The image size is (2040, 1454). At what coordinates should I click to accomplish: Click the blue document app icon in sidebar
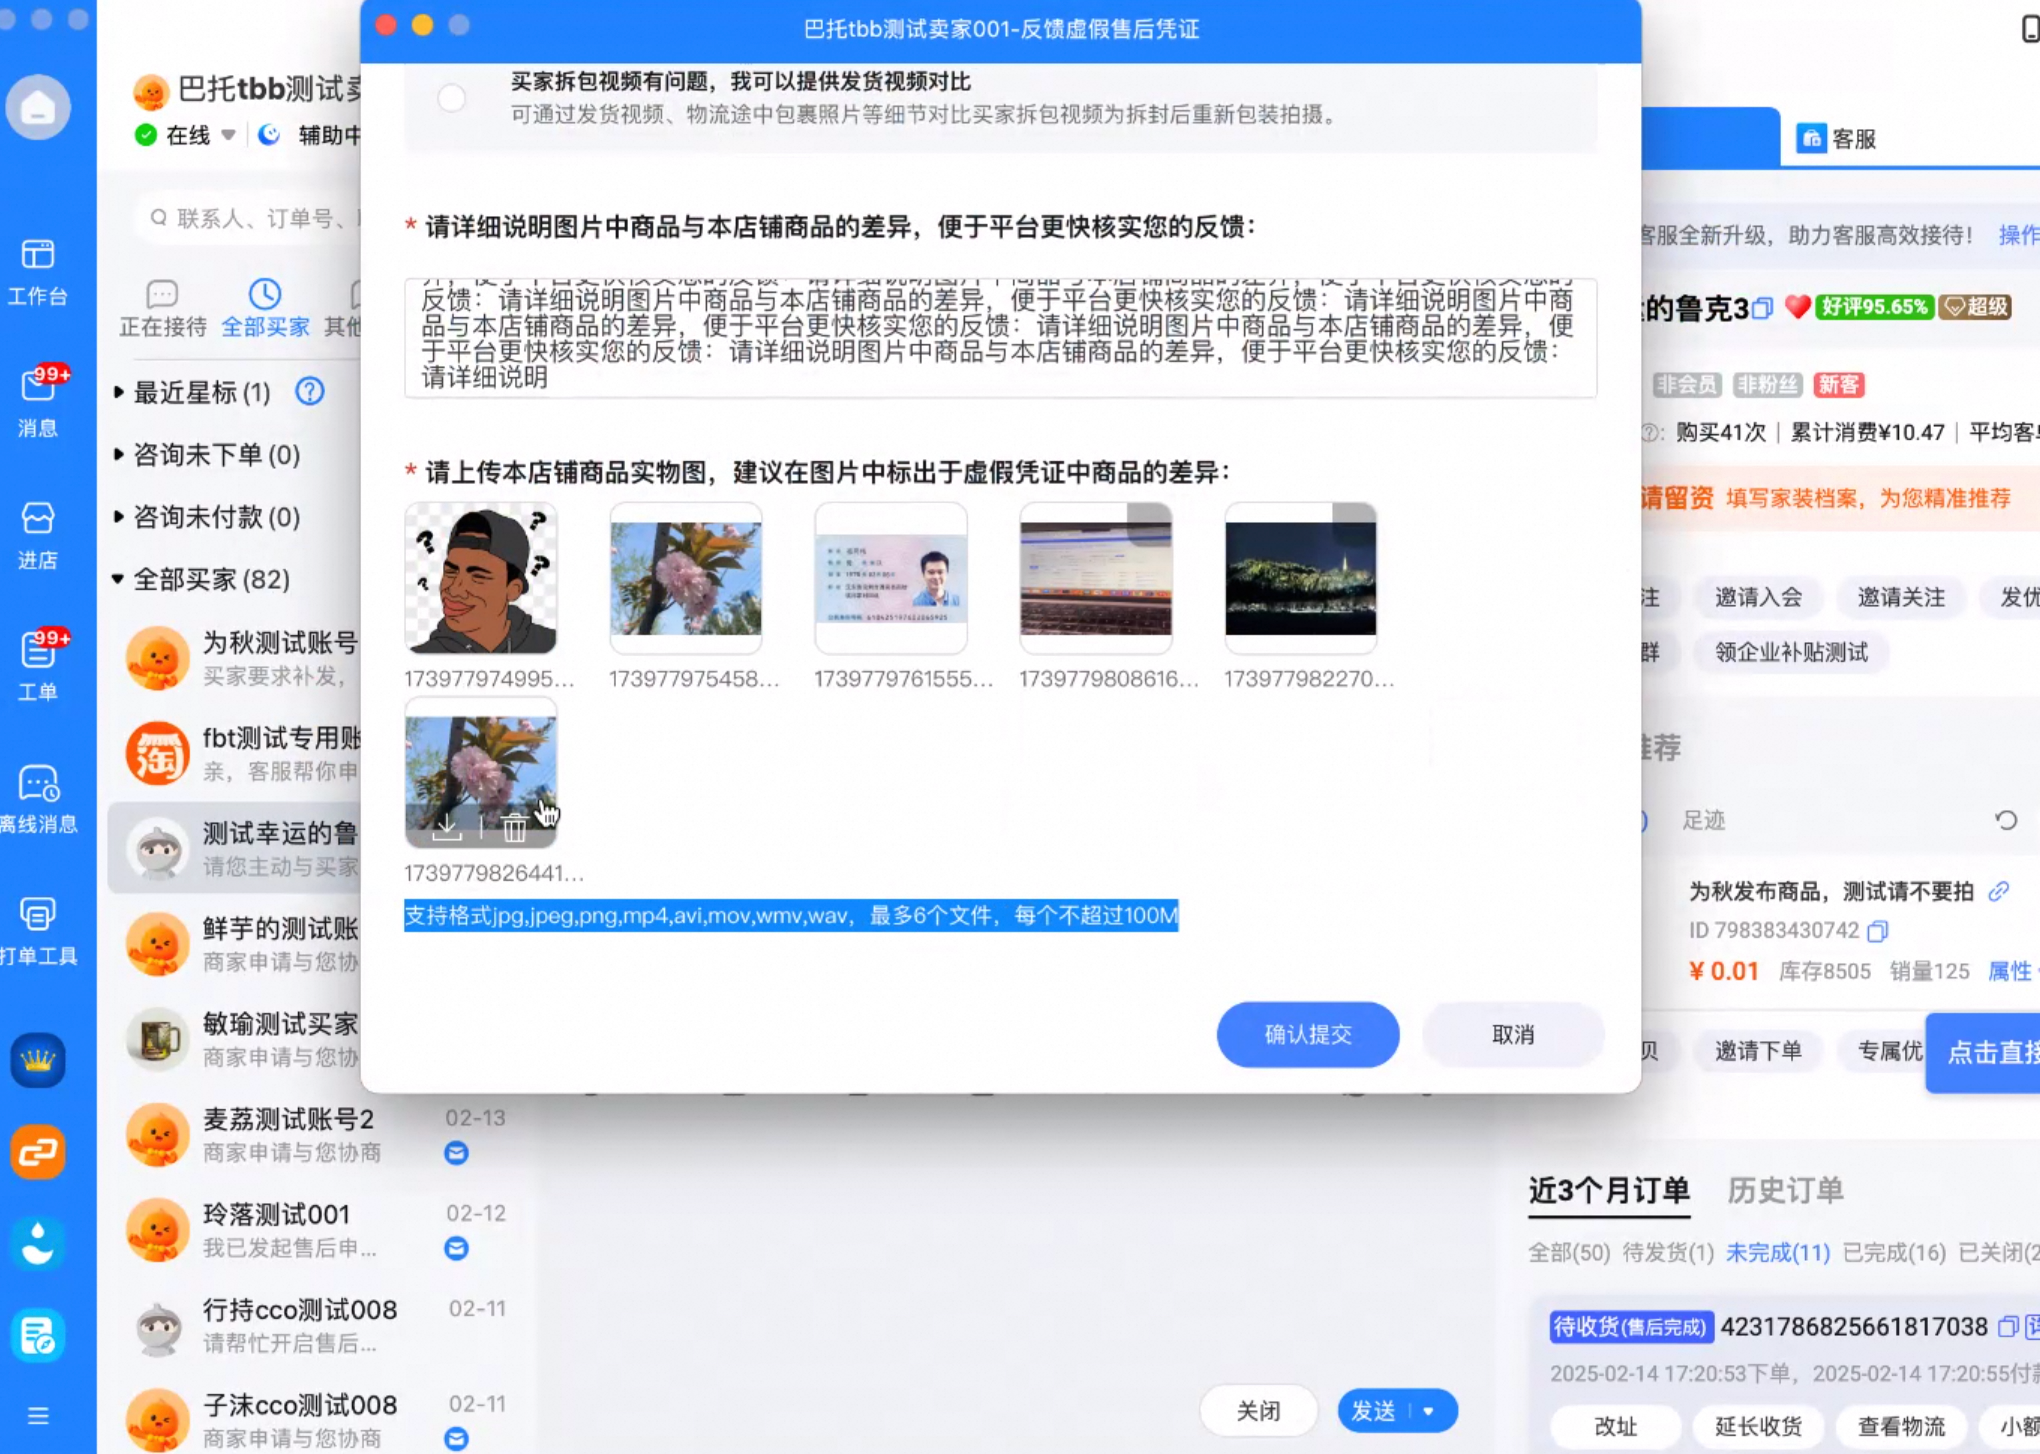click(x=38, y=1336)
